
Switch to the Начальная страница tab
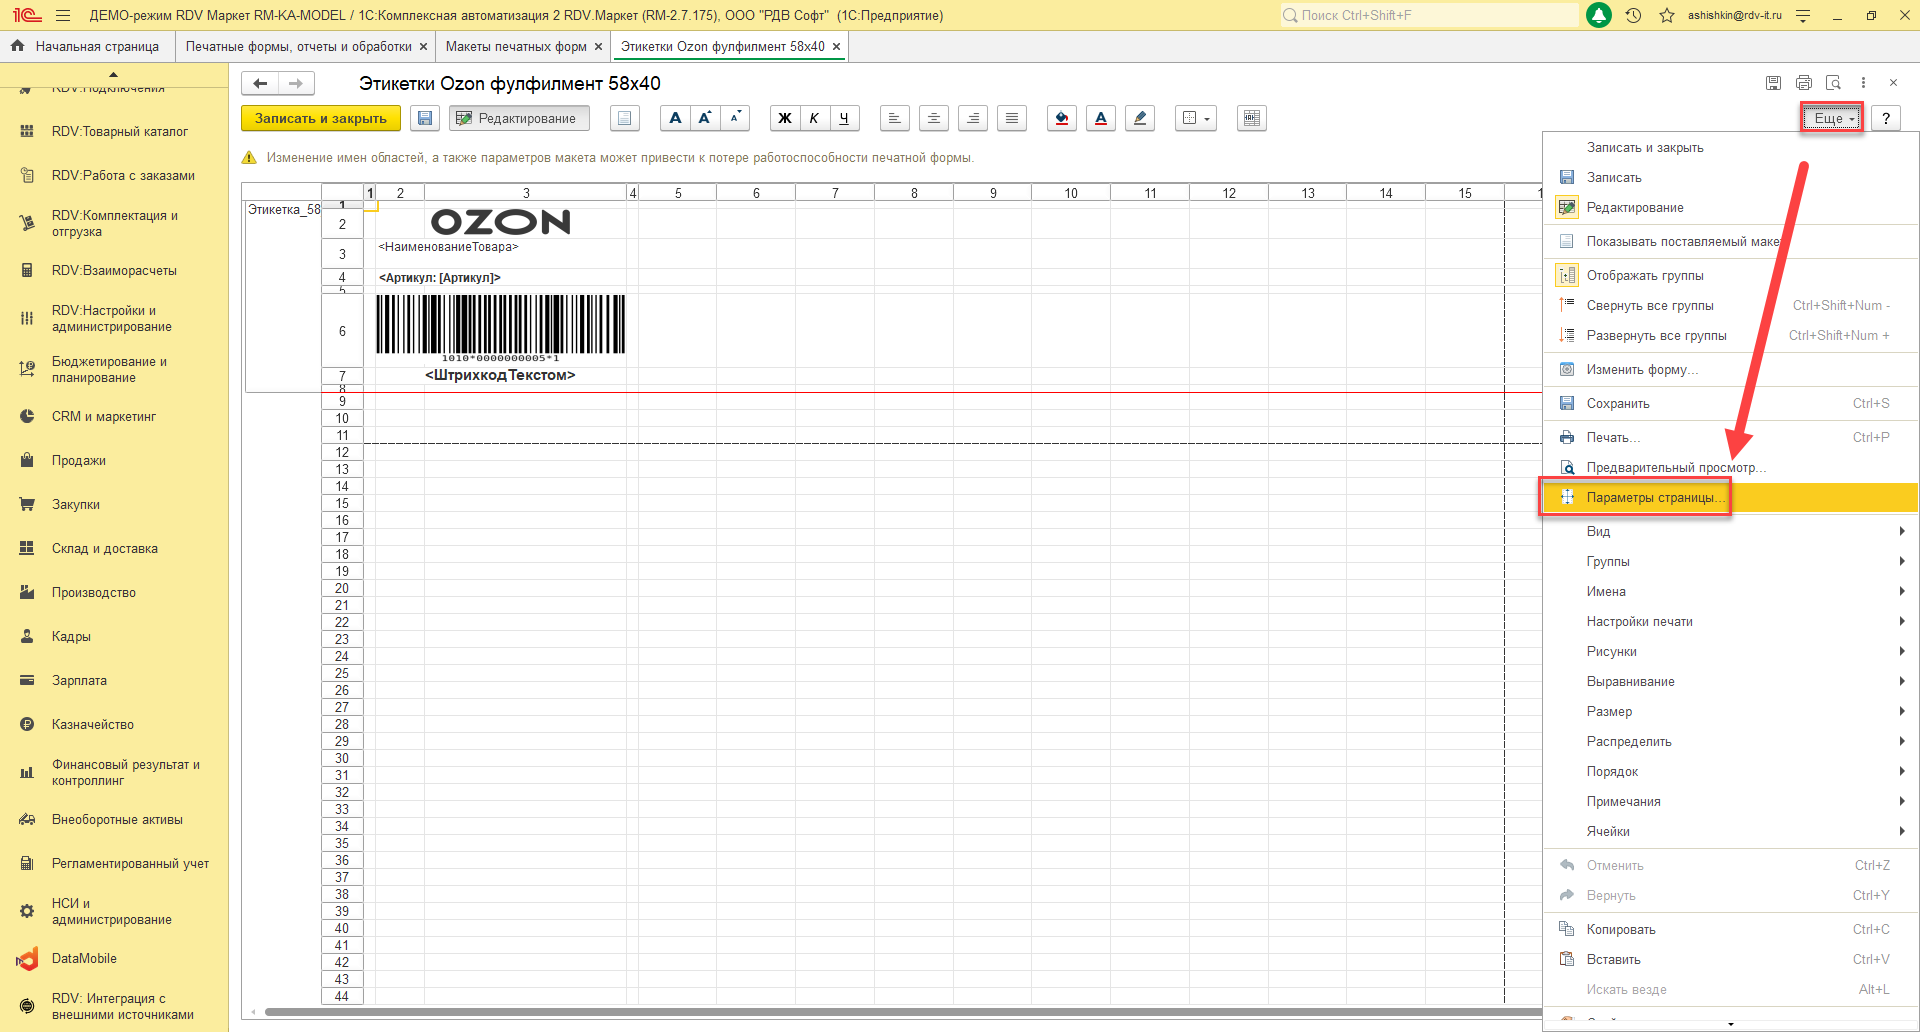click(x=86, y=46)
